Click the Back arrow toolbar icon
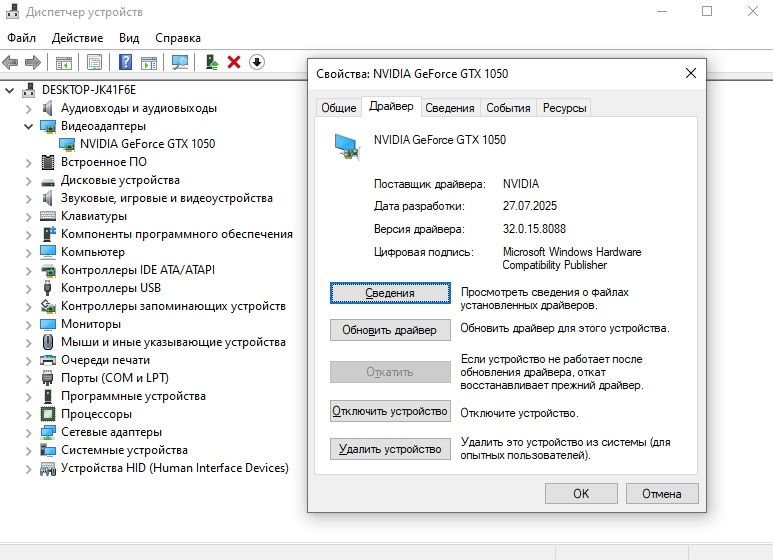 [10, 62]
